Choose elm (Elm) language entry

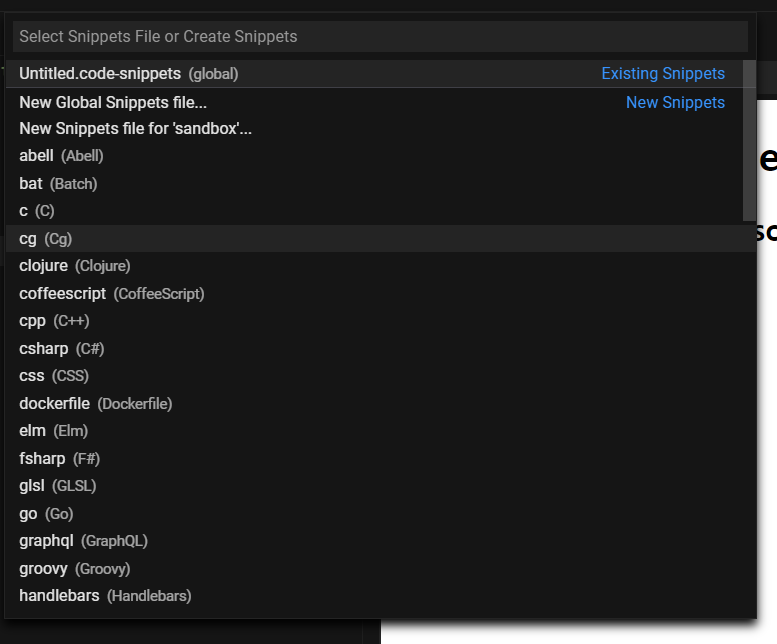53,431
